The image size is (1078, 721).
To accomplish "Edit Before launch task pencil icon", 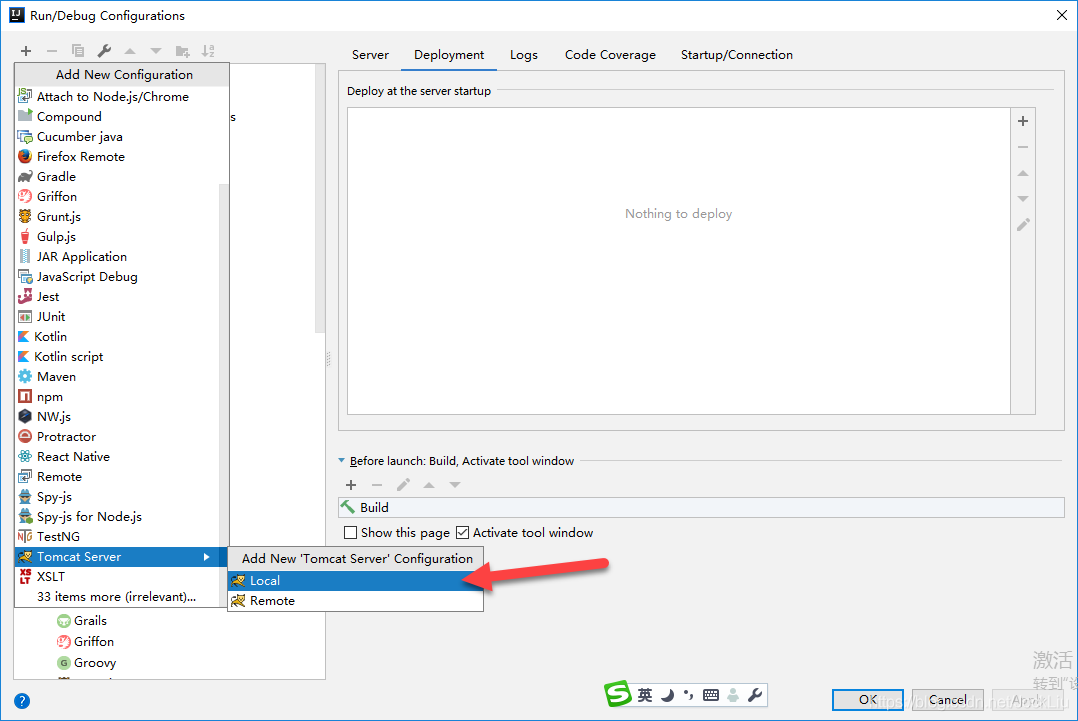I will [x=403, y=485].
